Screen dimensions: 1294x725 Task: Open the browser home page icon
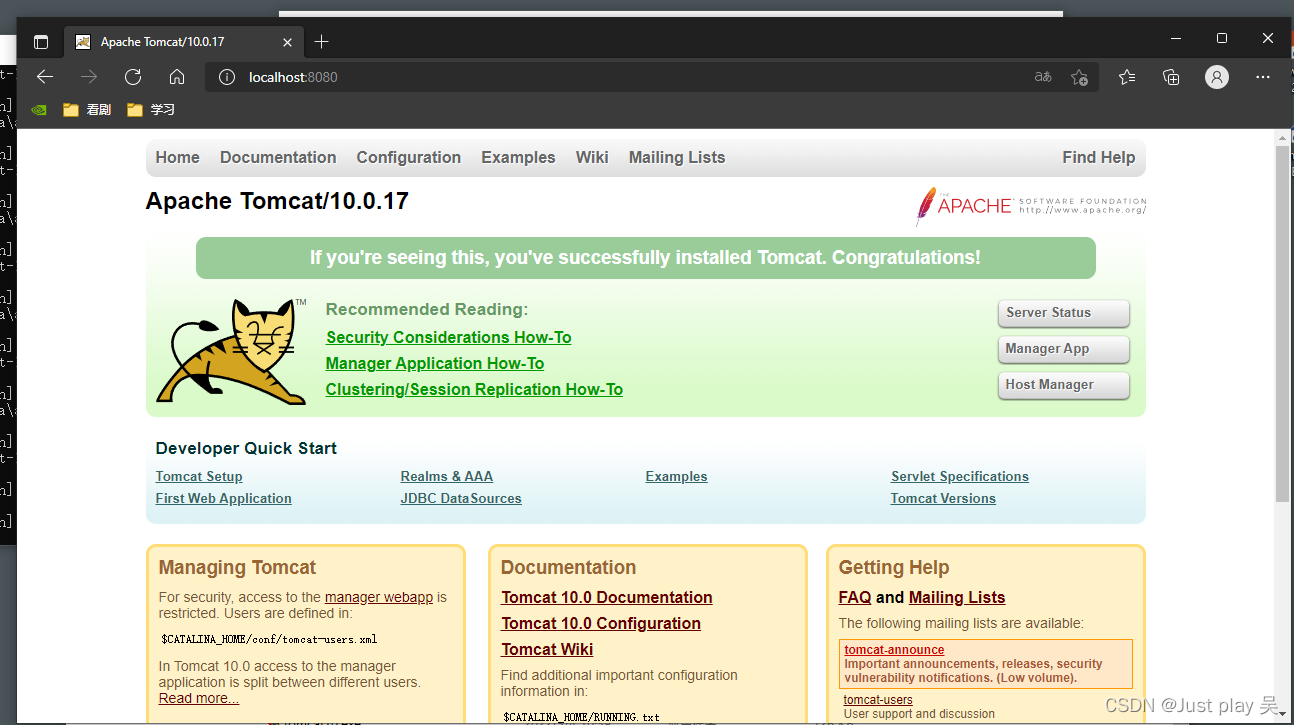pyautogui.click(x=177, y=77)
